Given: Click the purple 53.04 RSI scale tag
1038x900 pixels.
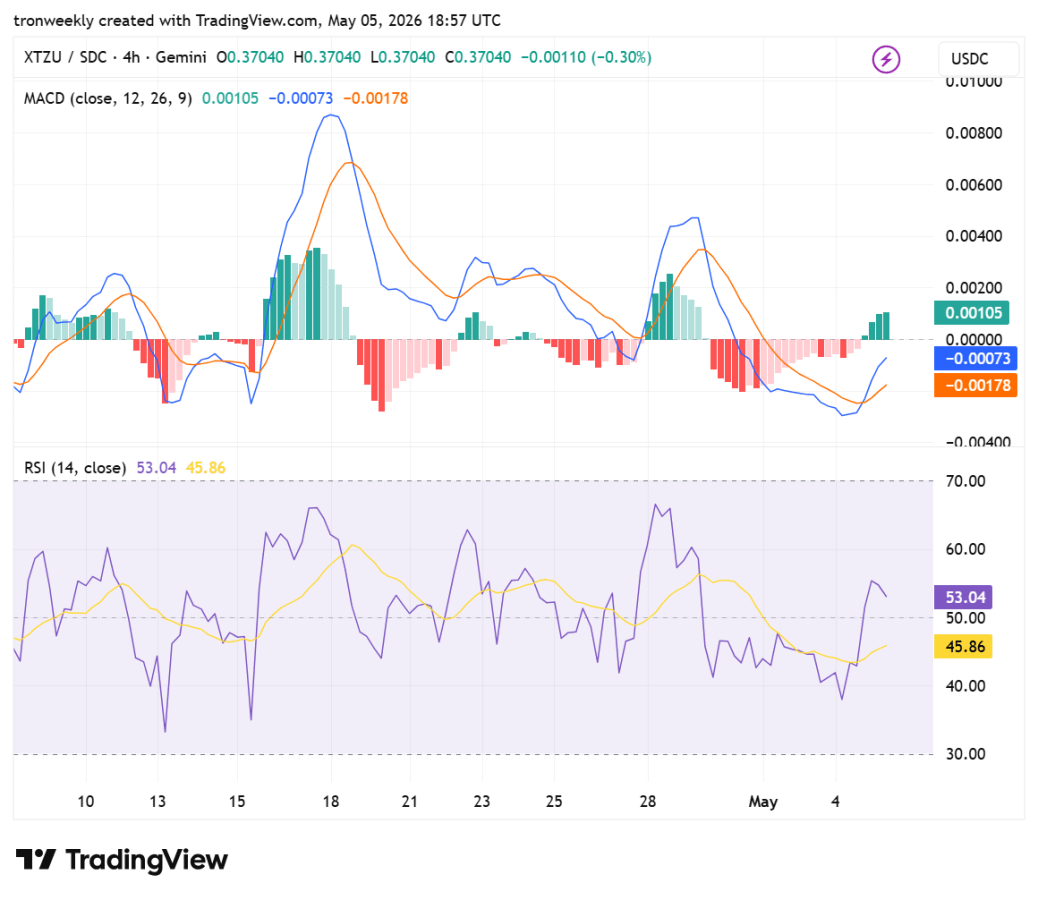Looking at the screenshot, I should click(x=963, y=597).
